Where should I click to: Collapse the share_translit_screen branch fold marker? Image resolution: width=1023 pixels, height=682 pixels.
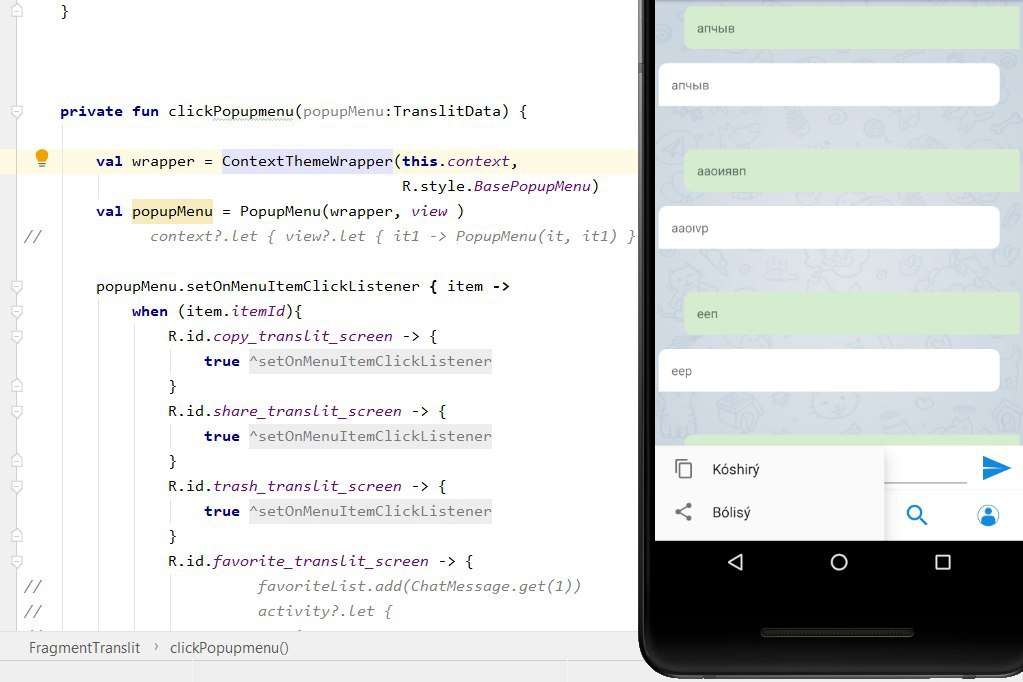pos(17,412)
